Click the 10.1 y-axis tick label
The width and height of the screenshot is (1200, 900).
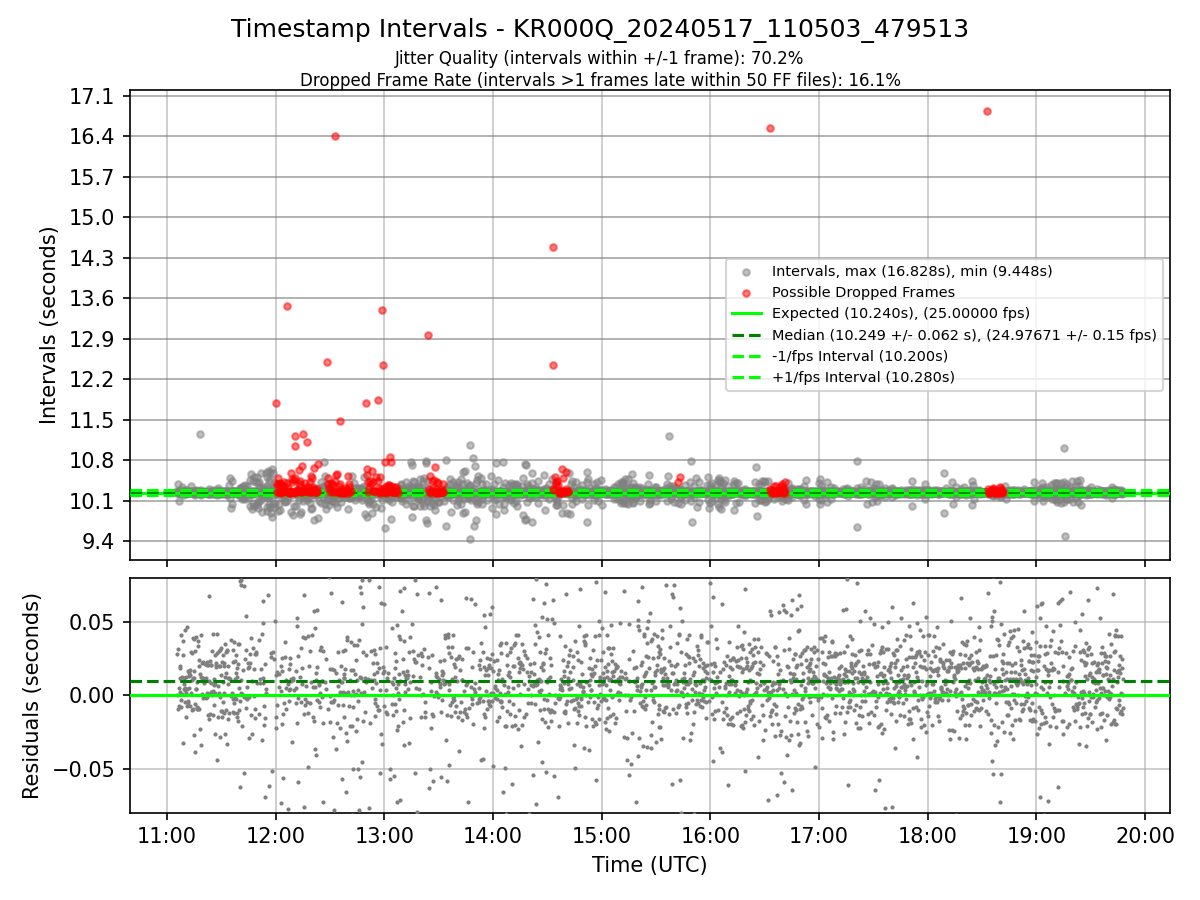point(93,501)
